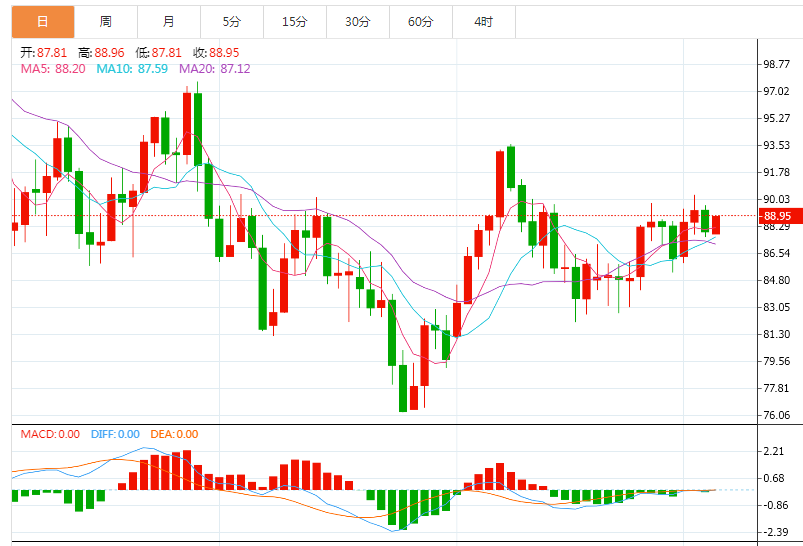Select the 日 daily chart tab
The image size is (803, 546).
(43, 22)
